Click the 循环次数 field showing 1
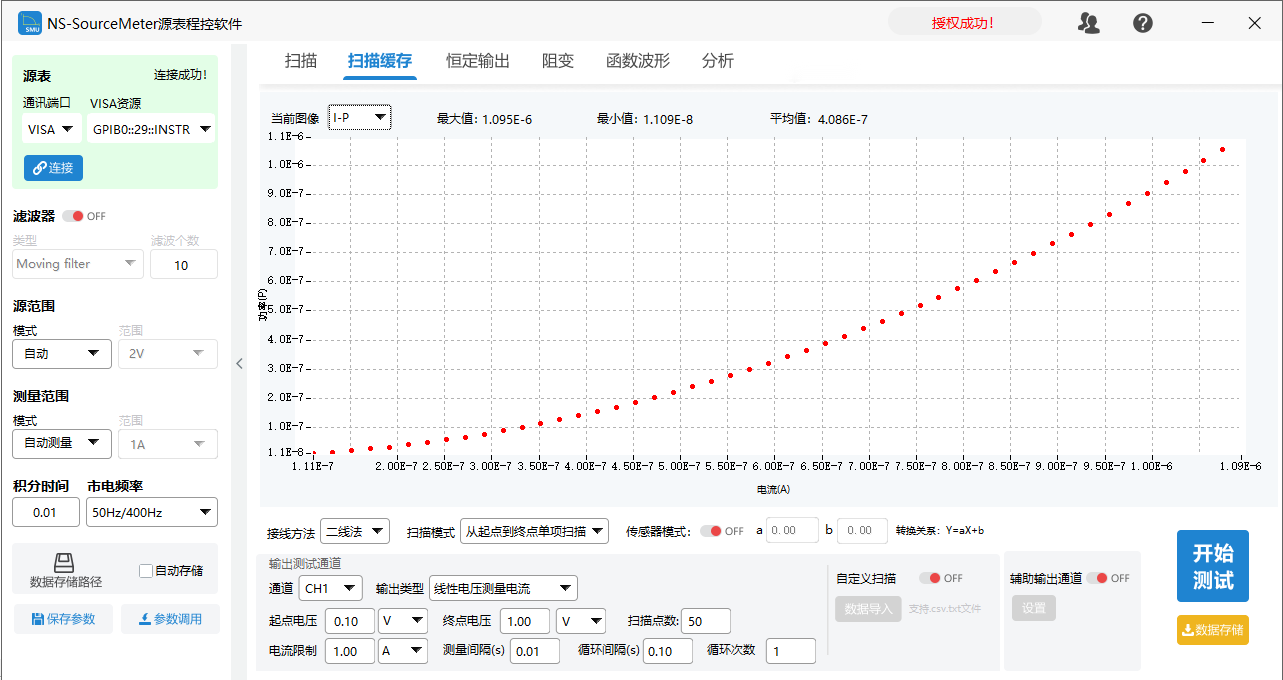Viewport: 1283px width, 680px height. [791, 651]
